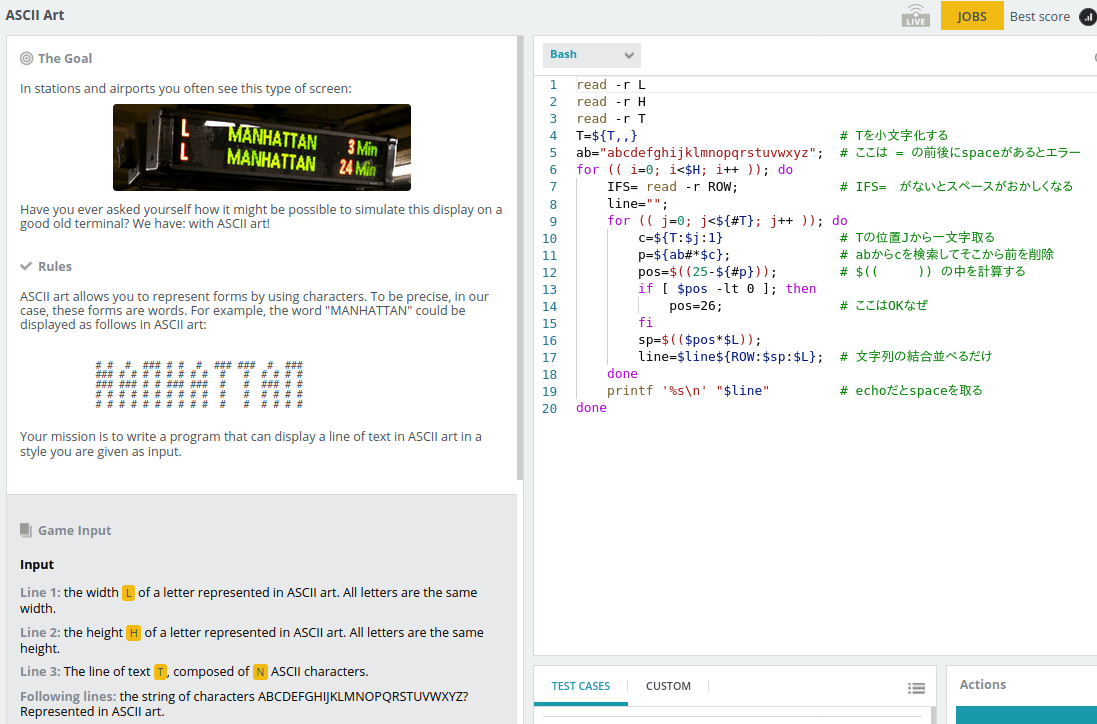Image resolution: width=1097 pixels, height=724 pixels.
Task: Click the problem statement panel scrollbar
Action: (x=519, y=258)
